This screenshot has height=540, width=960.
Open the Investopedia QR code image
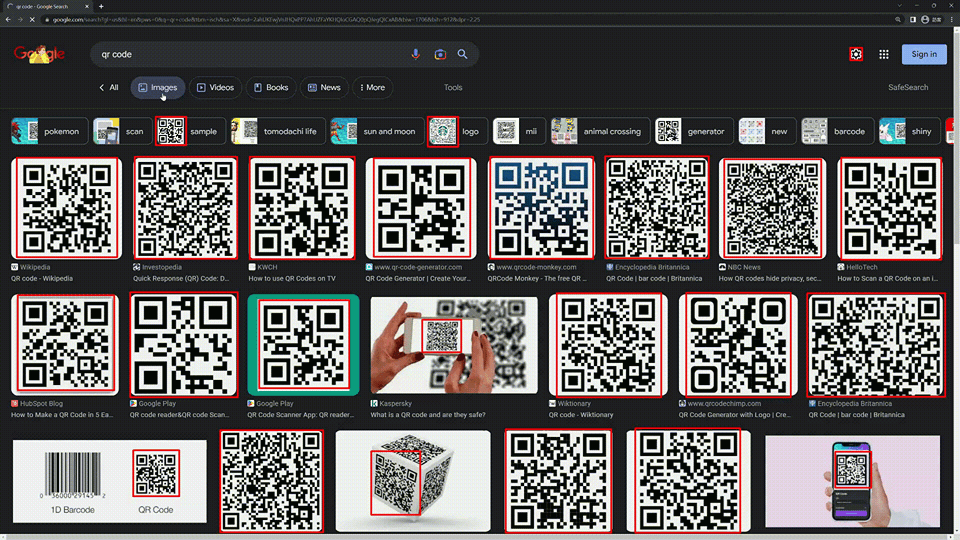[186, 208]
